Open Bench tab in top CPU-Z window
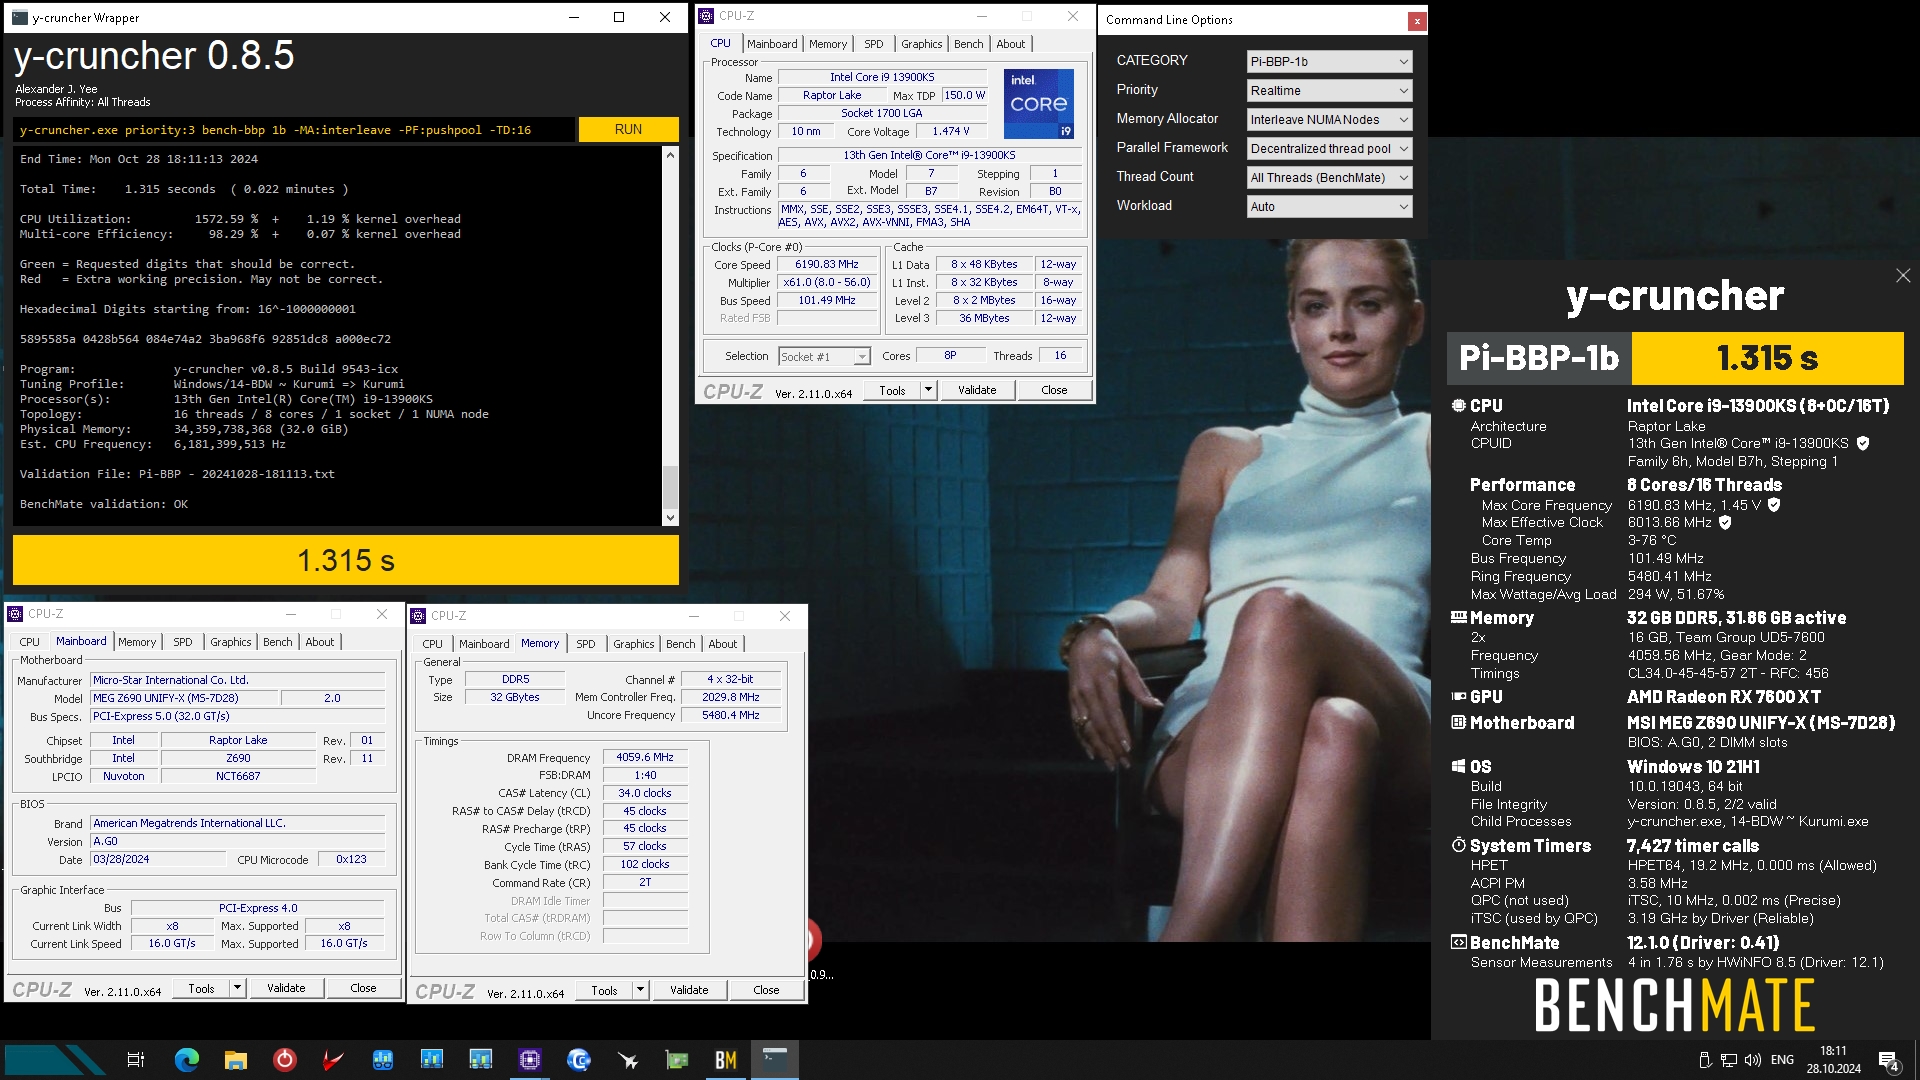The image size is (1920, 1080). point(968,44)
